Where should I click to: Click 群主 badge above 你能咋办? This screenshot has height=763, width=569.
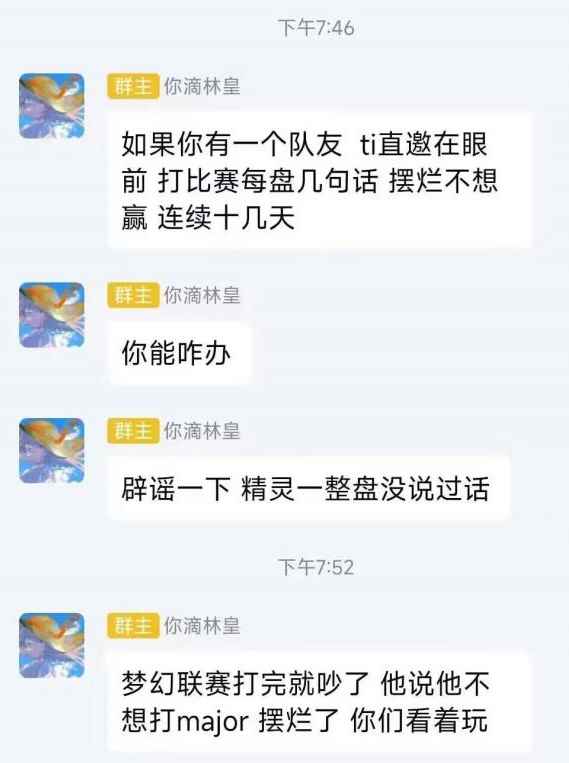[133, 295]
